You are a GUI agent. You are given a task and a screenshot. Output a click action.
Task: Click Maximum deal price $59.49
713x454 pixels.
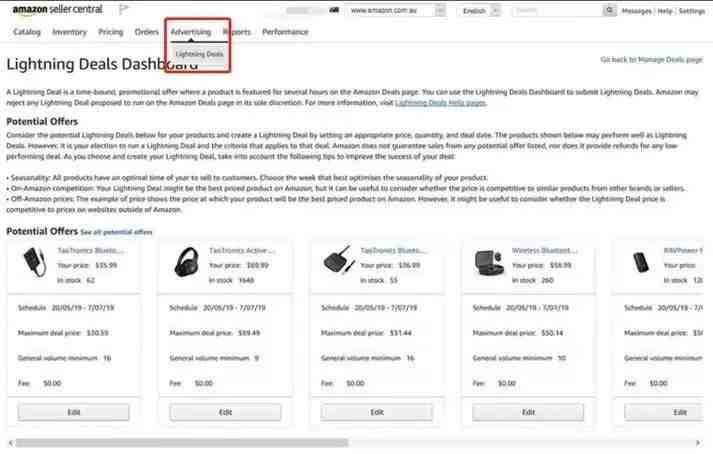(x=215, y=333)
